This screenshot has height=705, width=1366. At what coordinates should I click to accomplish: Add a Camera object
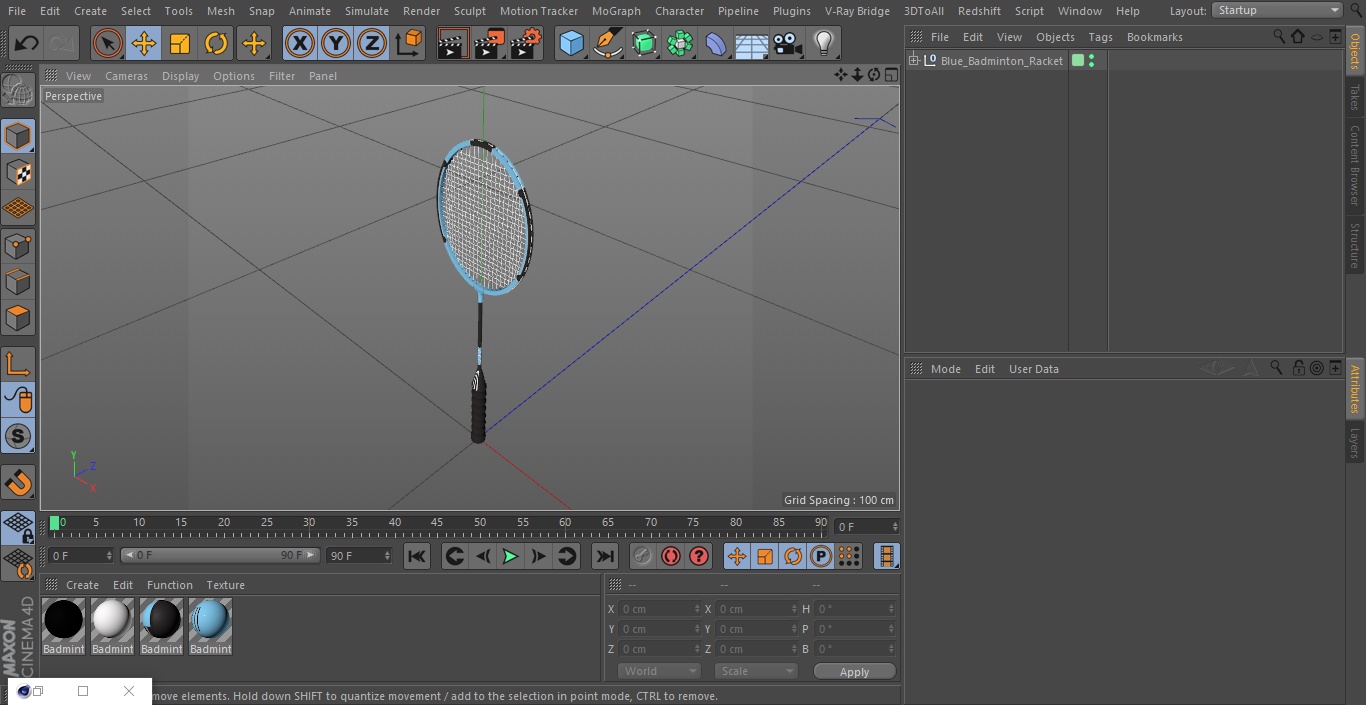click(x=788, y=43)
